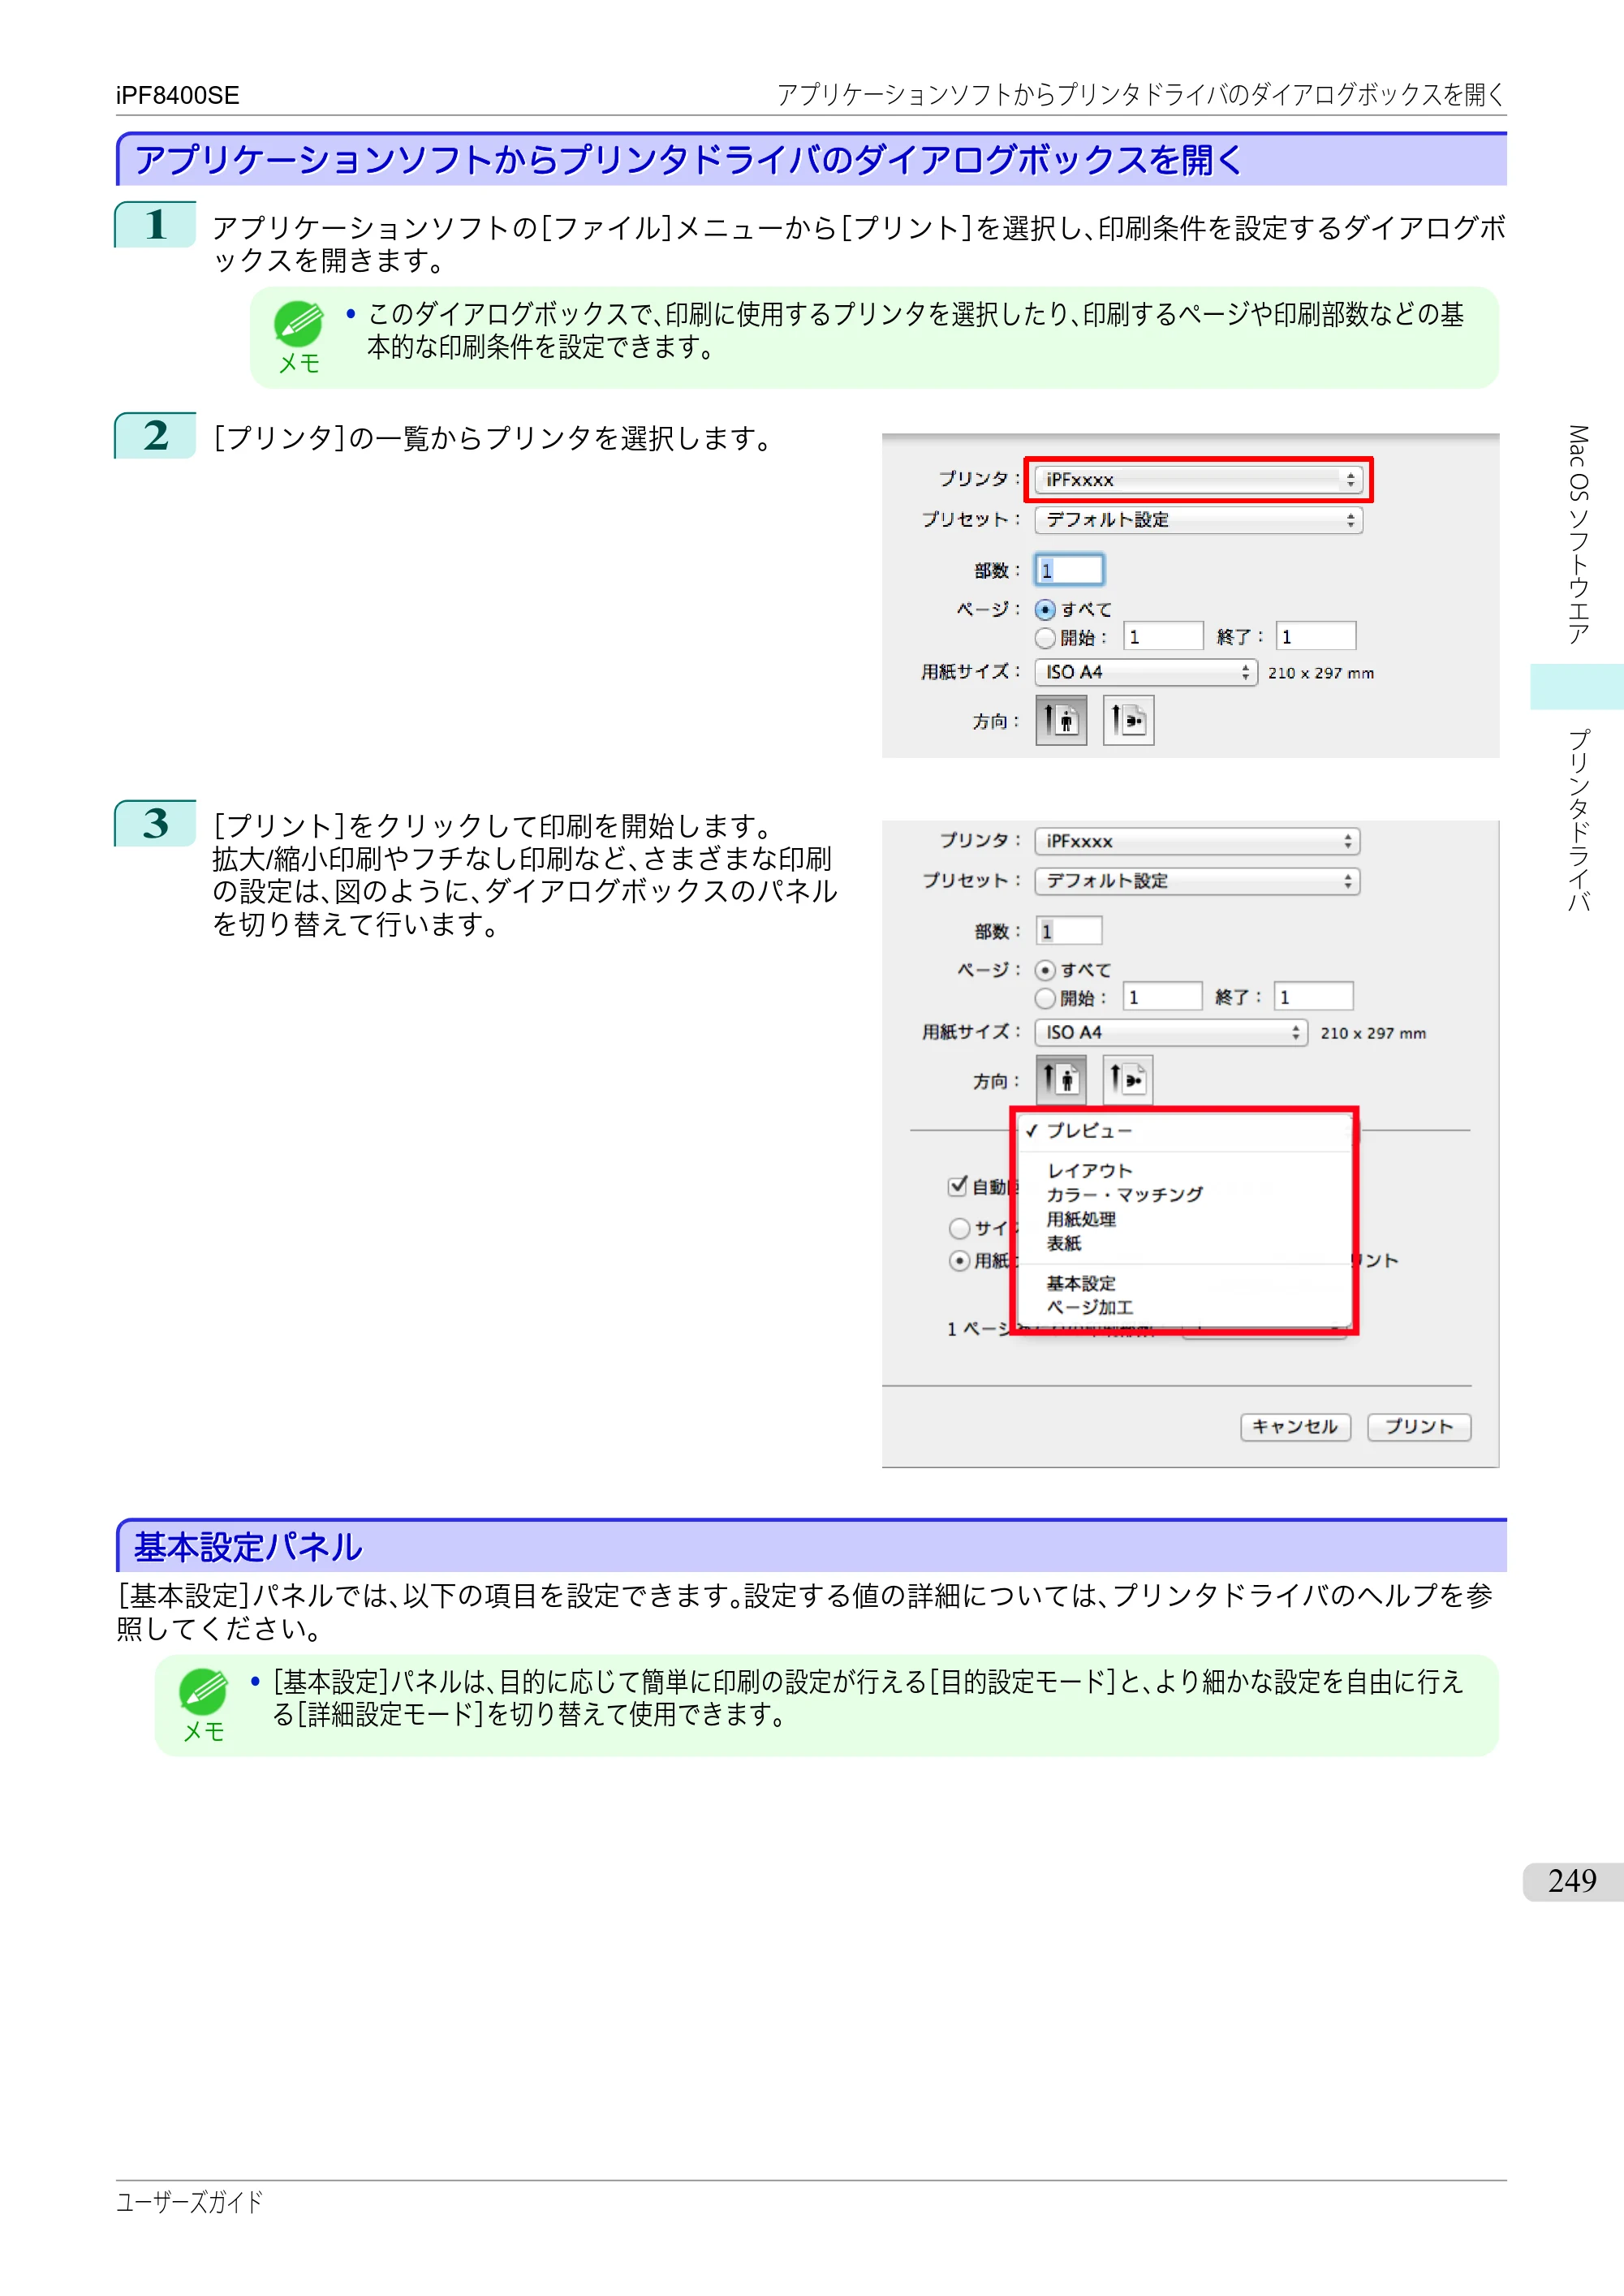Viewport: 1624px width, 2296px height.
Task: Choose ページ加工 in the panel popup menu
Action: (x=1185, y=1307)
